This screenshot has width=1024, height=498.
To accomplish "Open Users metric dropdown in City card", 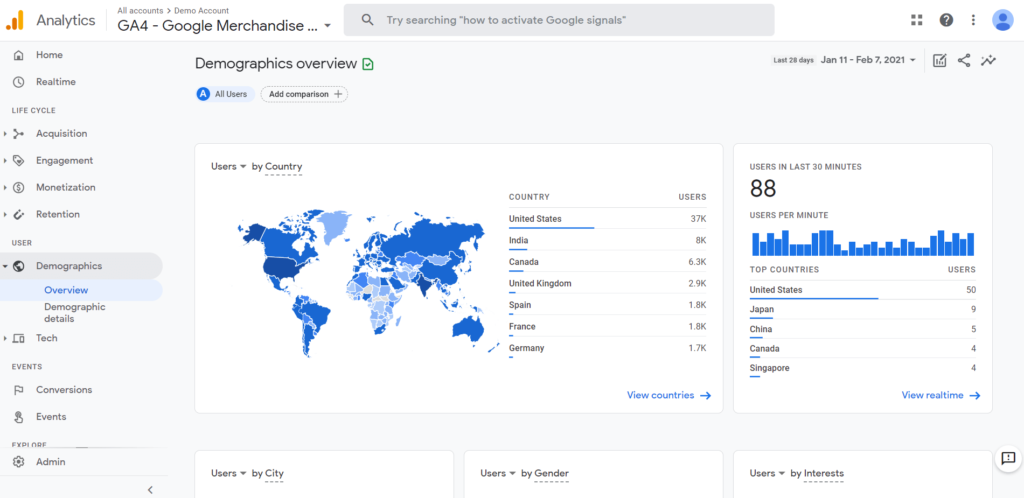I will 229,473.
